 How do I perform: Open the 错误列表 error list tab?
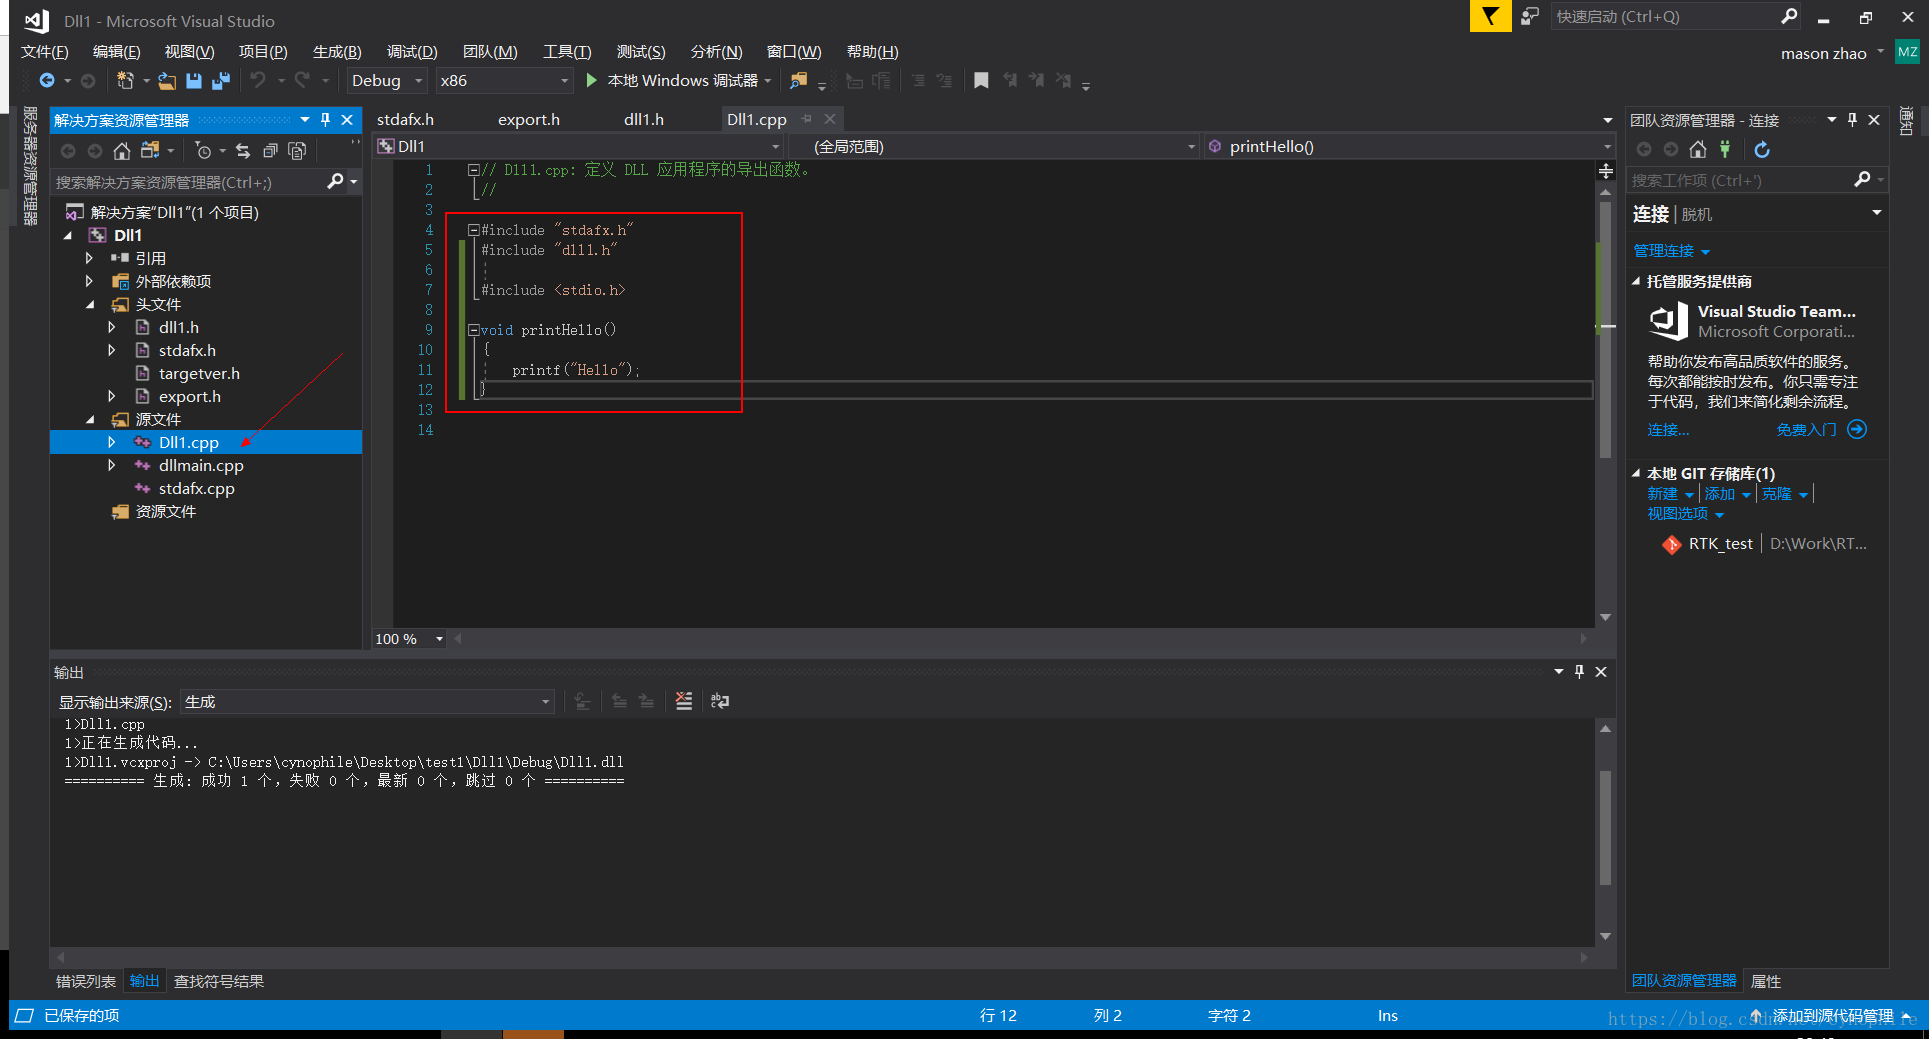pyautogui.click(x=86, y=981)
